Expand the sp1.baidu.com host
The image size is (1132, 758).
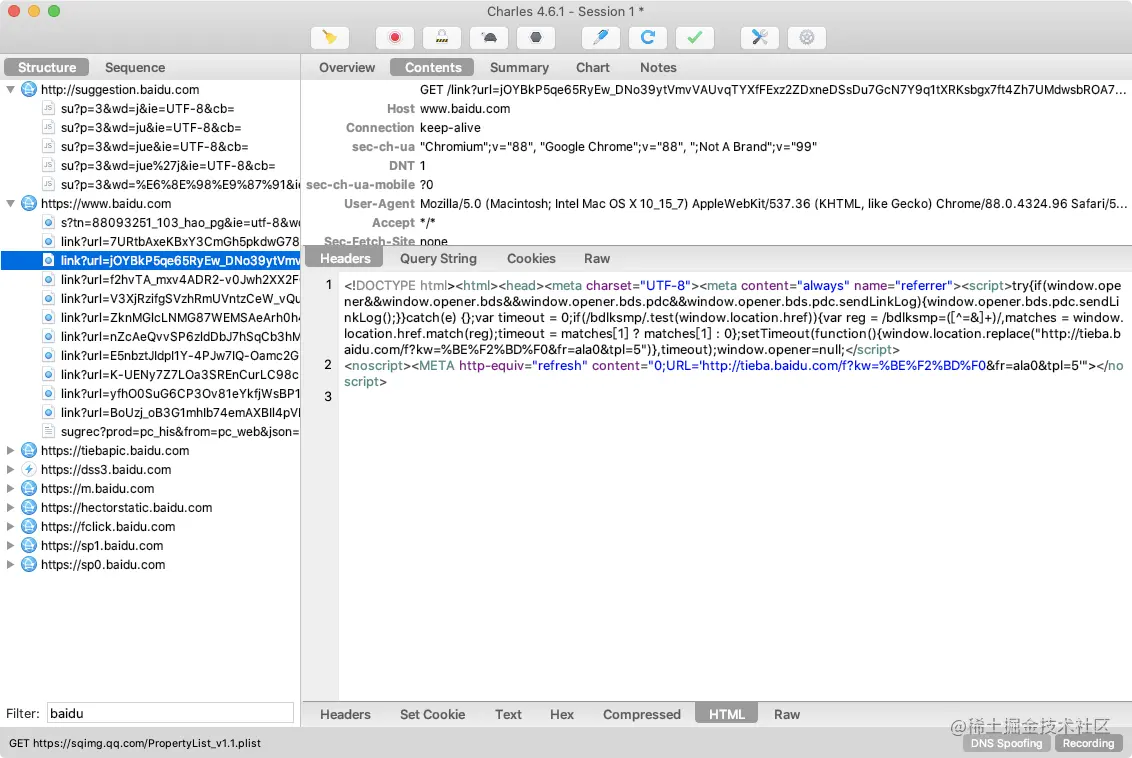point(10,546)
